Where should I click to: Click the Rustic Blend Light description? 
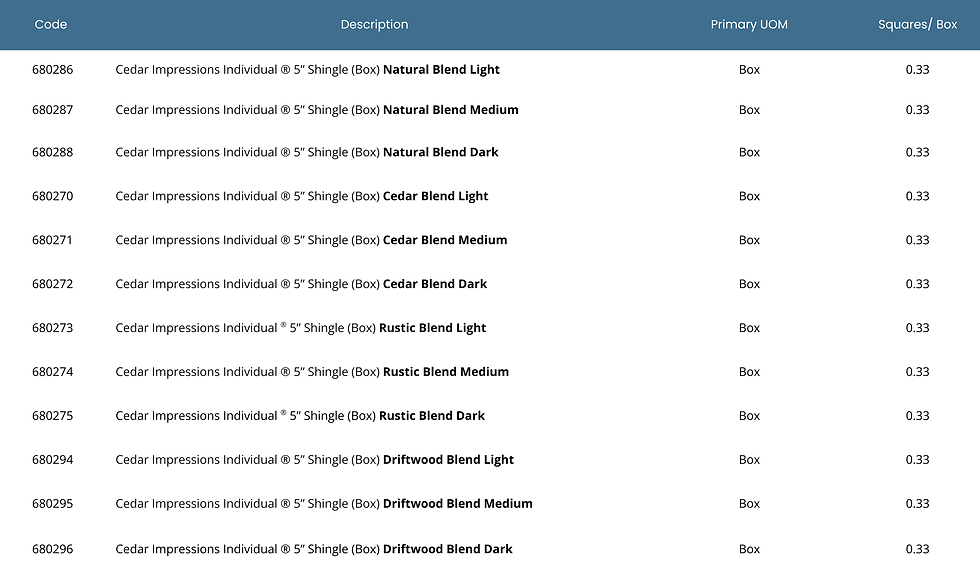tap(300, 328)
